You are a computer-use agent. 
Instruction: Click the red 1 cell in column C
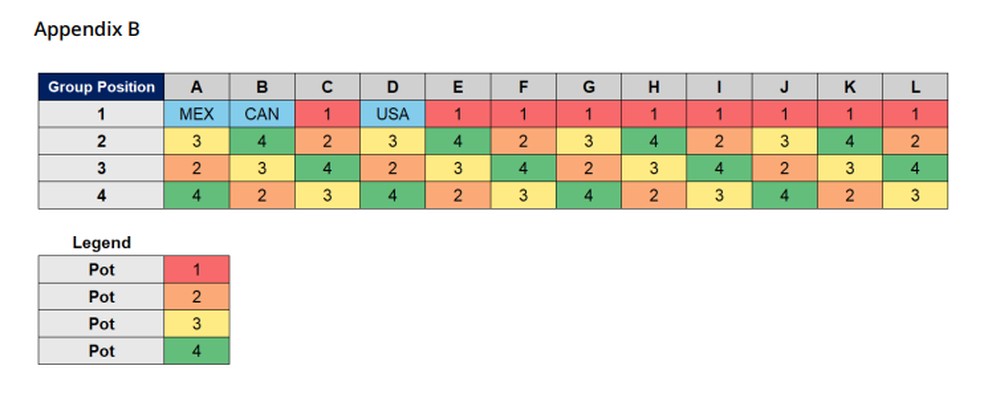[x=327, y=114]
